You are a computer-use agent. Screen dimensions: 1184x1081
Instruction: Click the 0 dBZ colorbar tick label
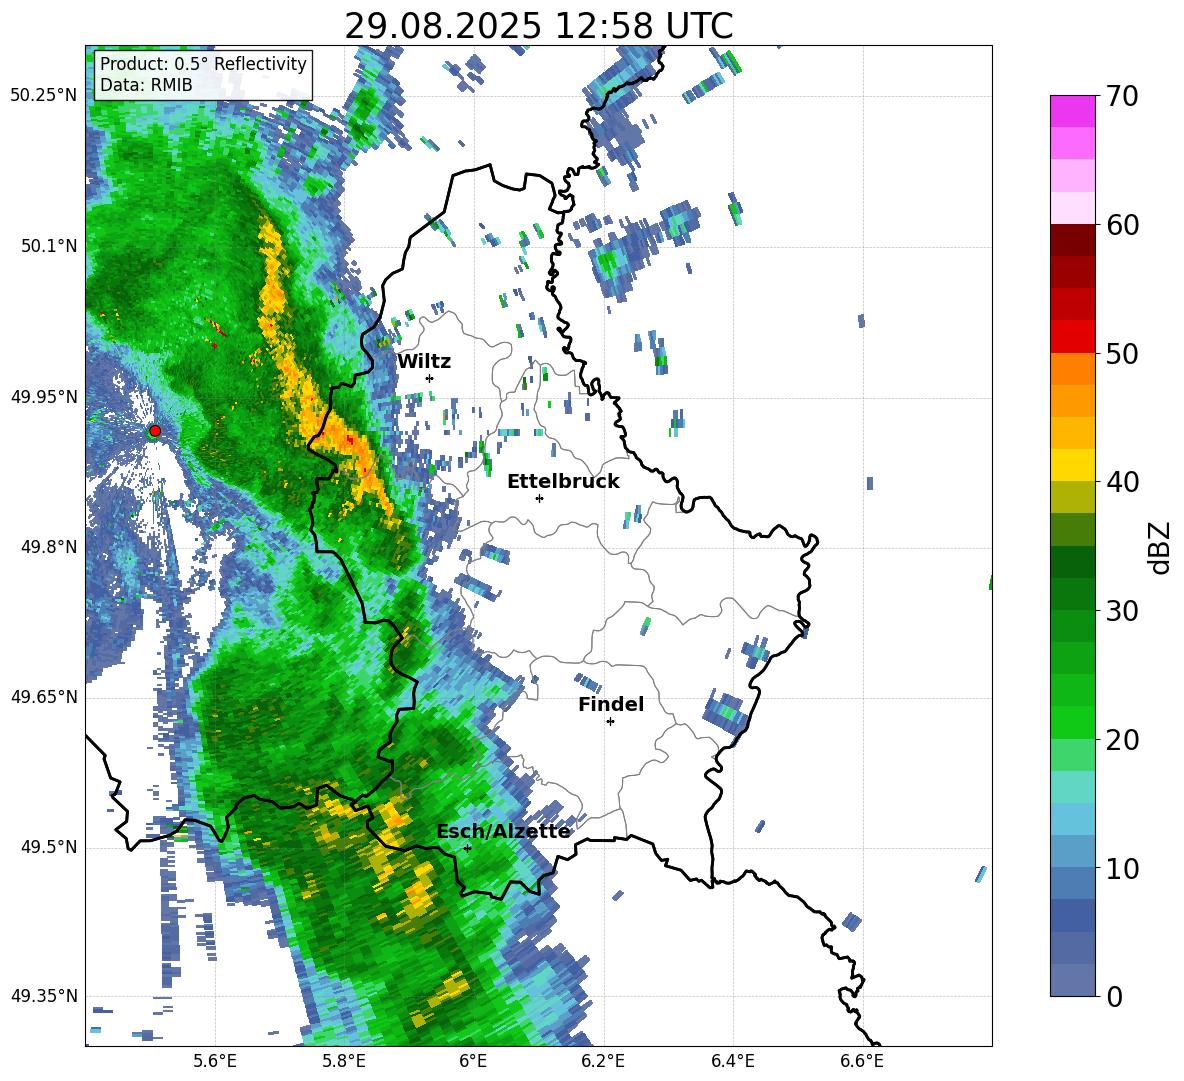[1114, 996]
